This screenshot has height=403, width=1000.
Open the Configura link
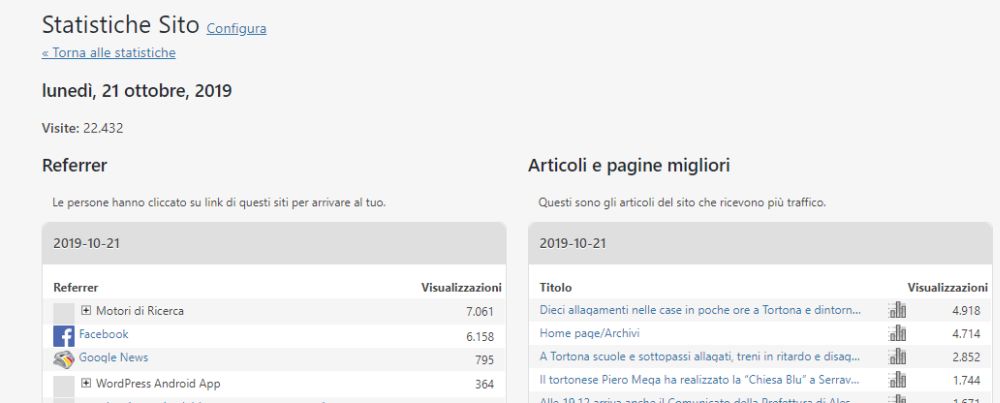(236, 28)
